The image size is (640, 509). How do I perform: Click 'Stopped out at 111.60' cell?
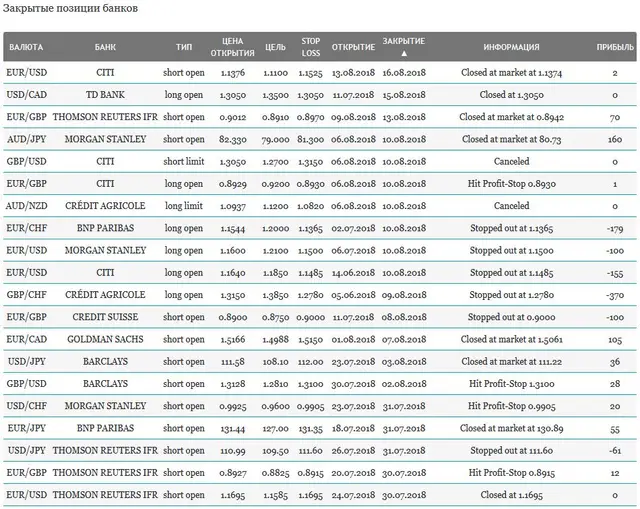[511, 450]
